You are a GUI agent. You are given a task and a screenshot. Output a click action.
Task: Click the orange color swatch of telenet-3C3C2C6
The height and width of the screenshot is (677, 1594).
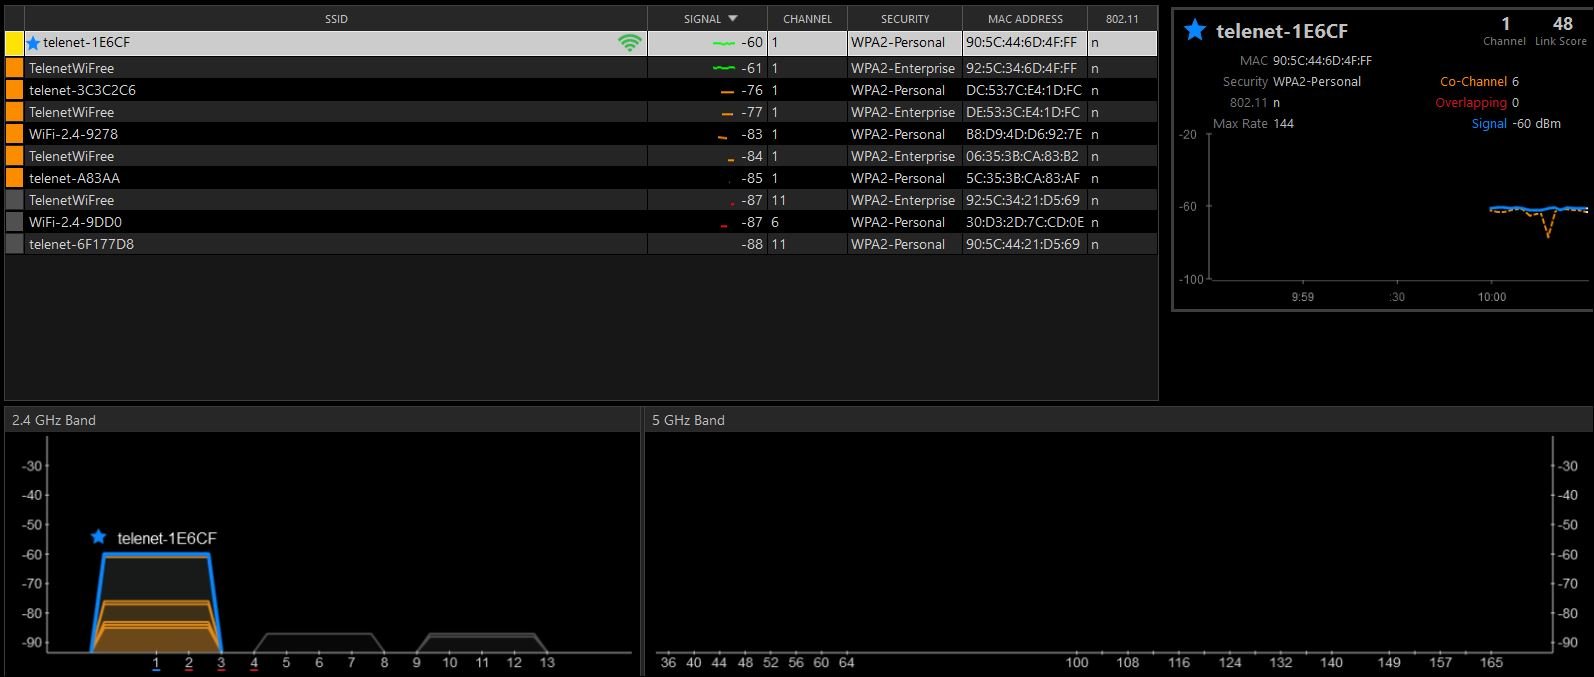14,90
